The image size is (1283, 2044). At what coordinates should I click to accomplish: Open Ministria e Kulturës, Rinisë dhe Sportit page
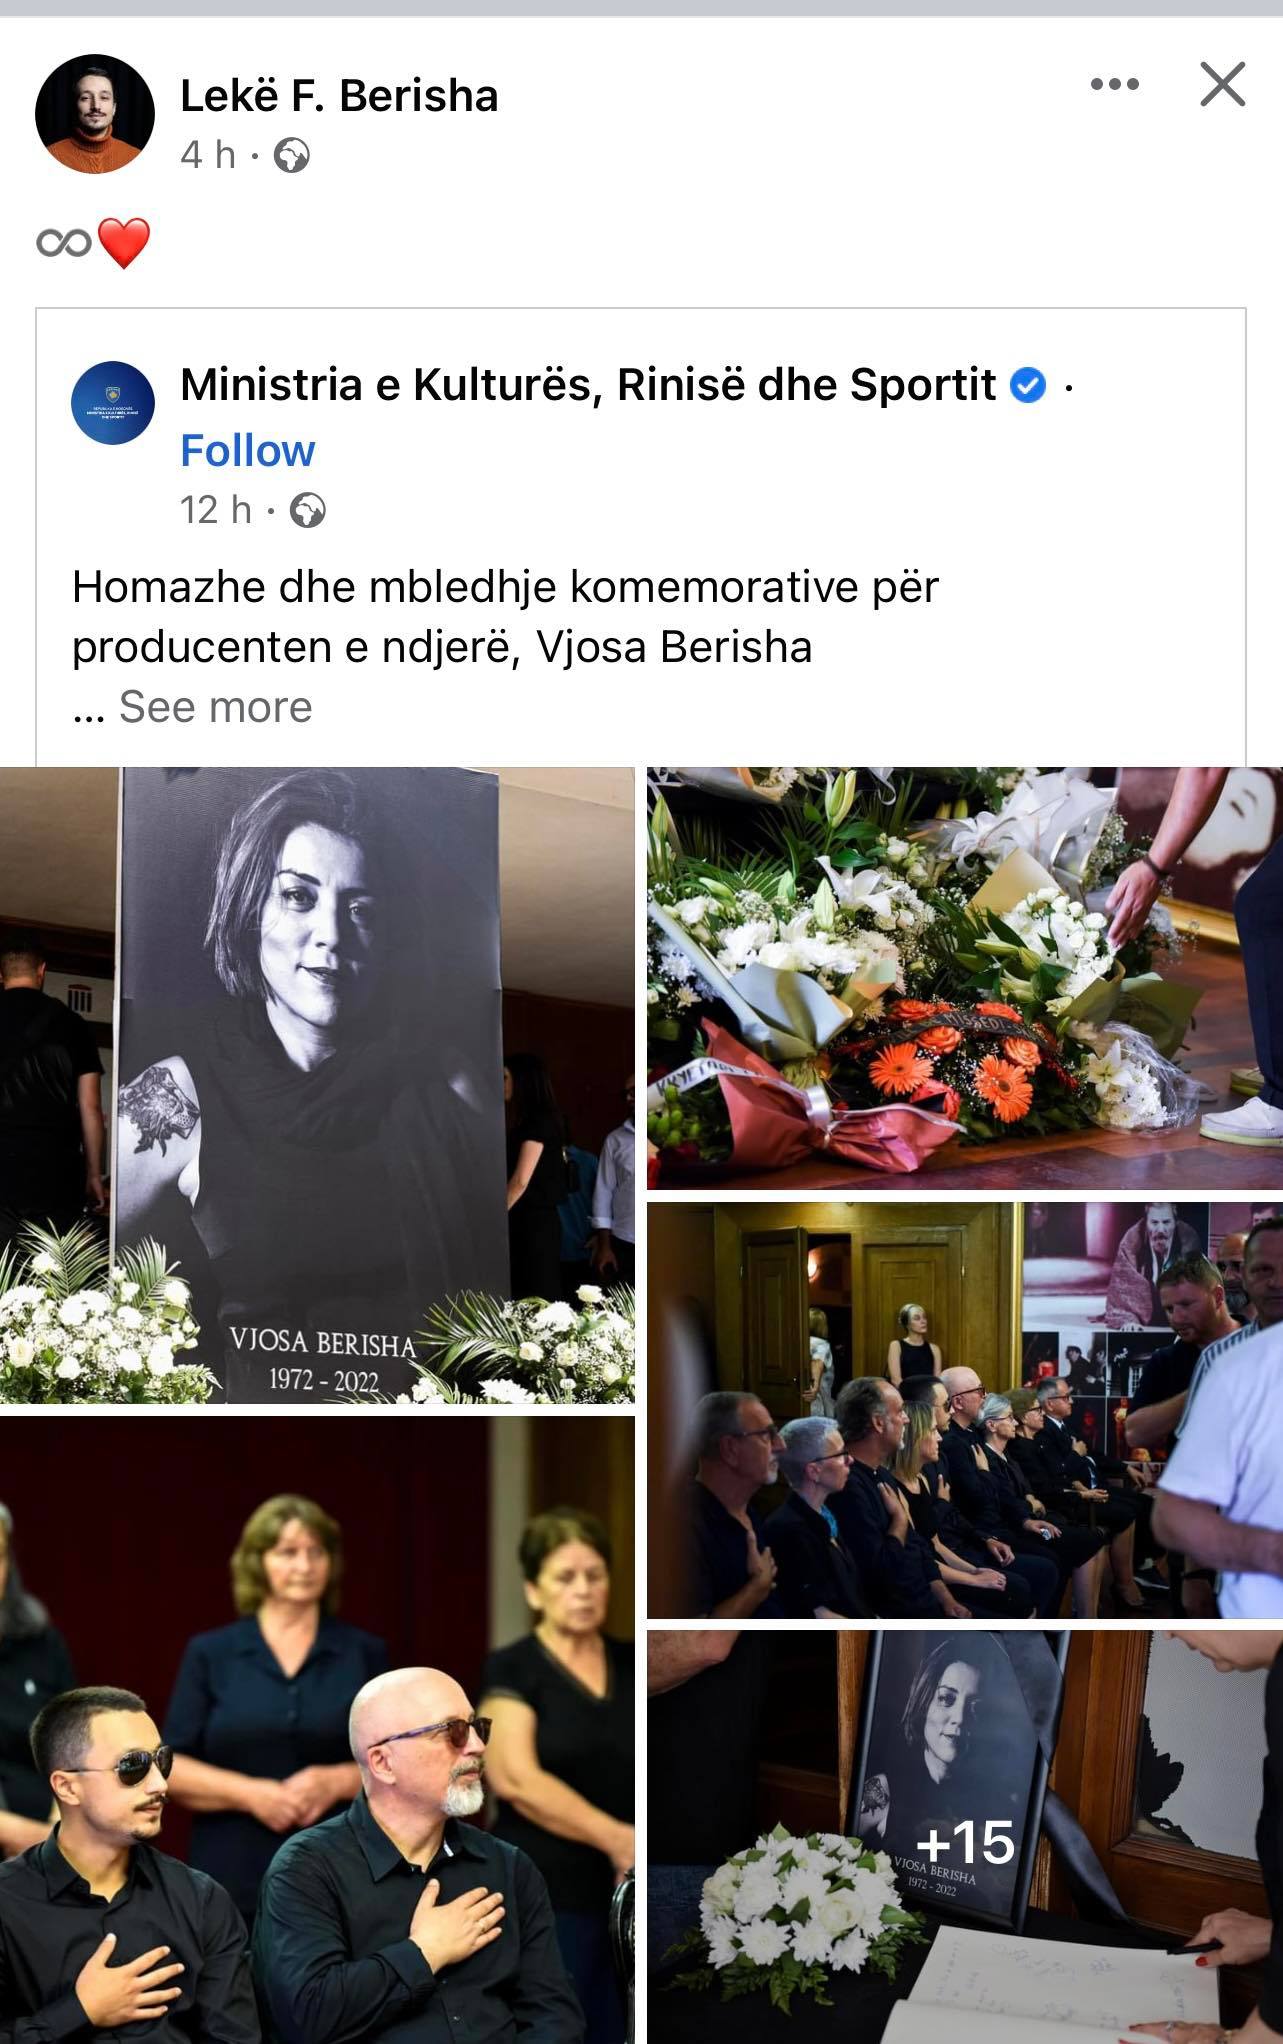tap(588, 385)
